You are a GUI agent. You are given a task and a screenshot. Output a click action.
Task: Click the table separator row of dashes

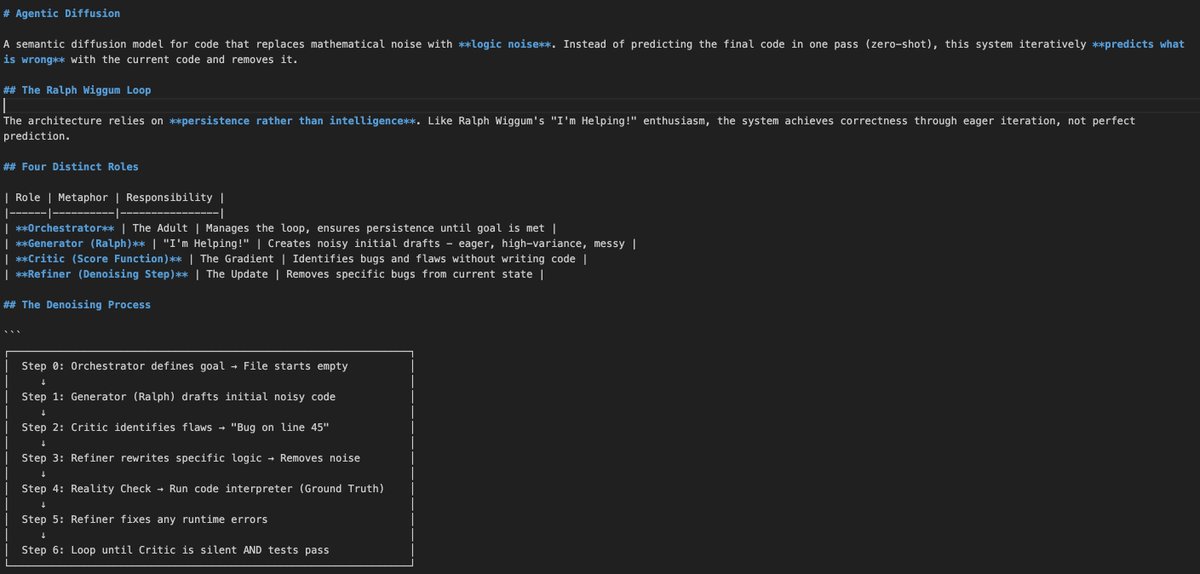113,212
